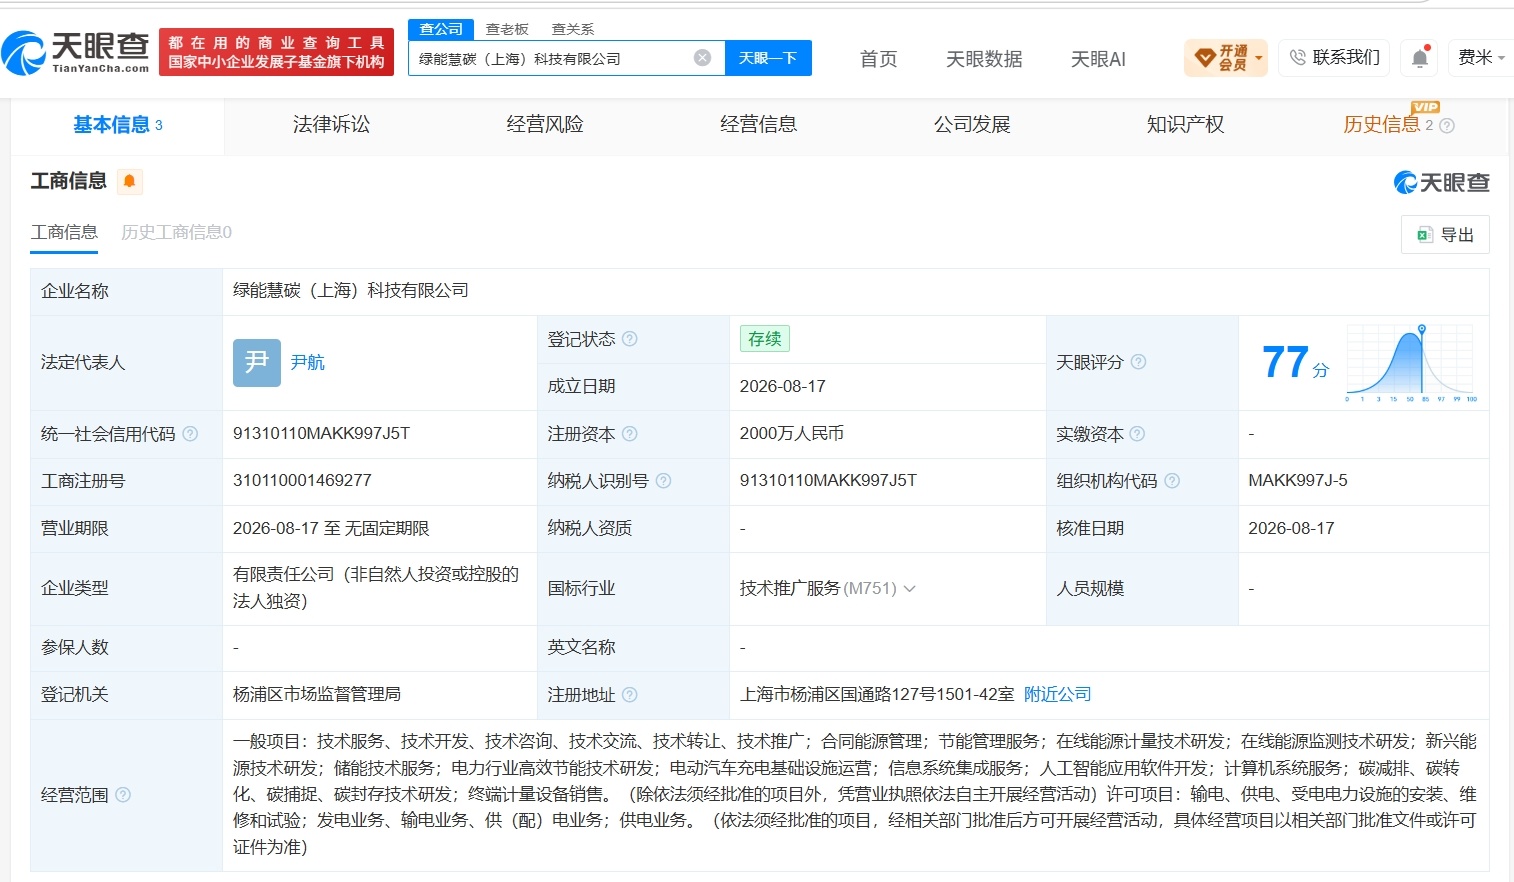Image resolution: width=1514 pixels, height=882 pixels.
Task: Open legal representative 尹航 link
Action: point(308,362)
